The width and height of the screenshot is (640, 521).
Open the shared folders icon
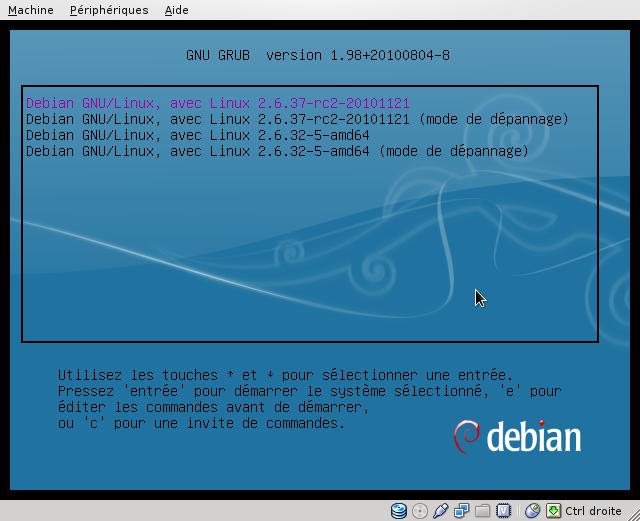pos(483,511)
